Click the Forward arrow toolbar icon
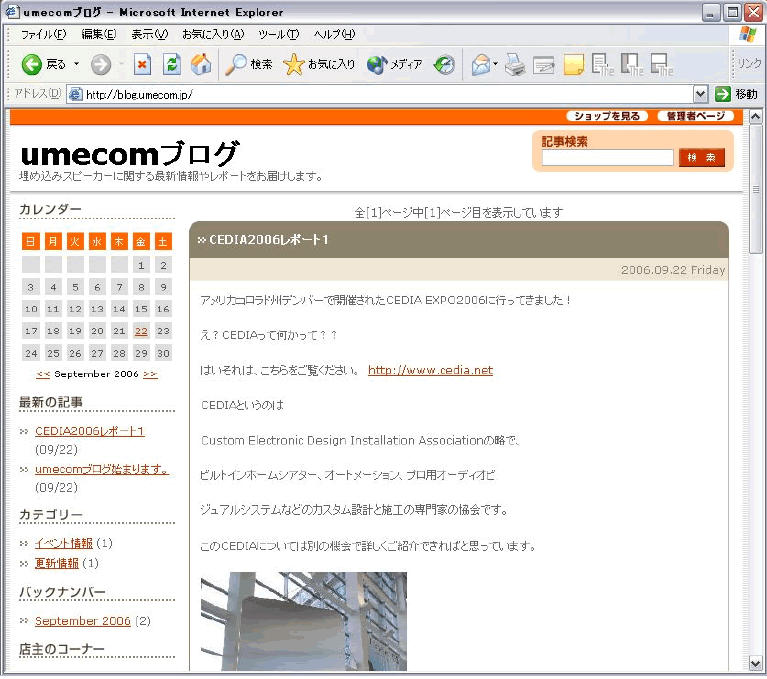 101,65
